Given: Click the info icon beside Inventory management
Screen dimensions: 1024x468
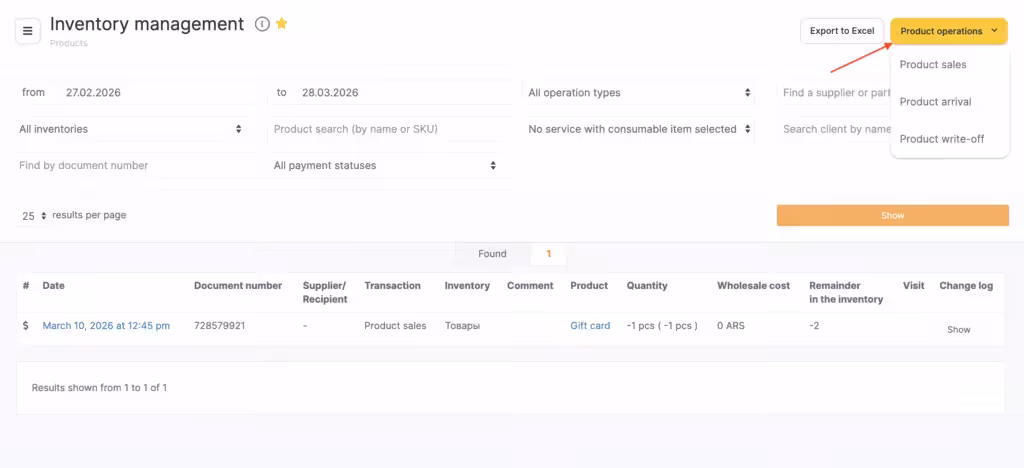Looking at the screenshot, I should coord(262,24).
